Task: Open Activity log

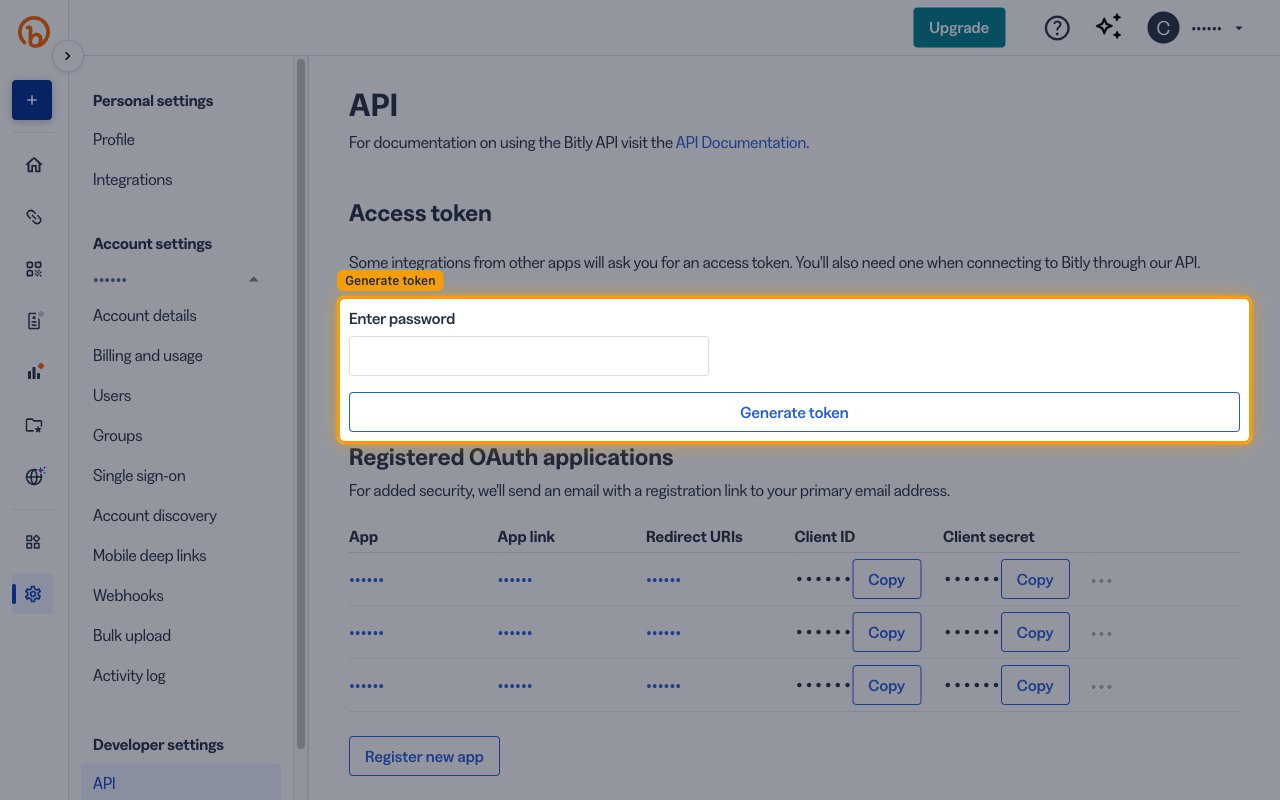Action: pyautogui.click(x=129, y=675)
